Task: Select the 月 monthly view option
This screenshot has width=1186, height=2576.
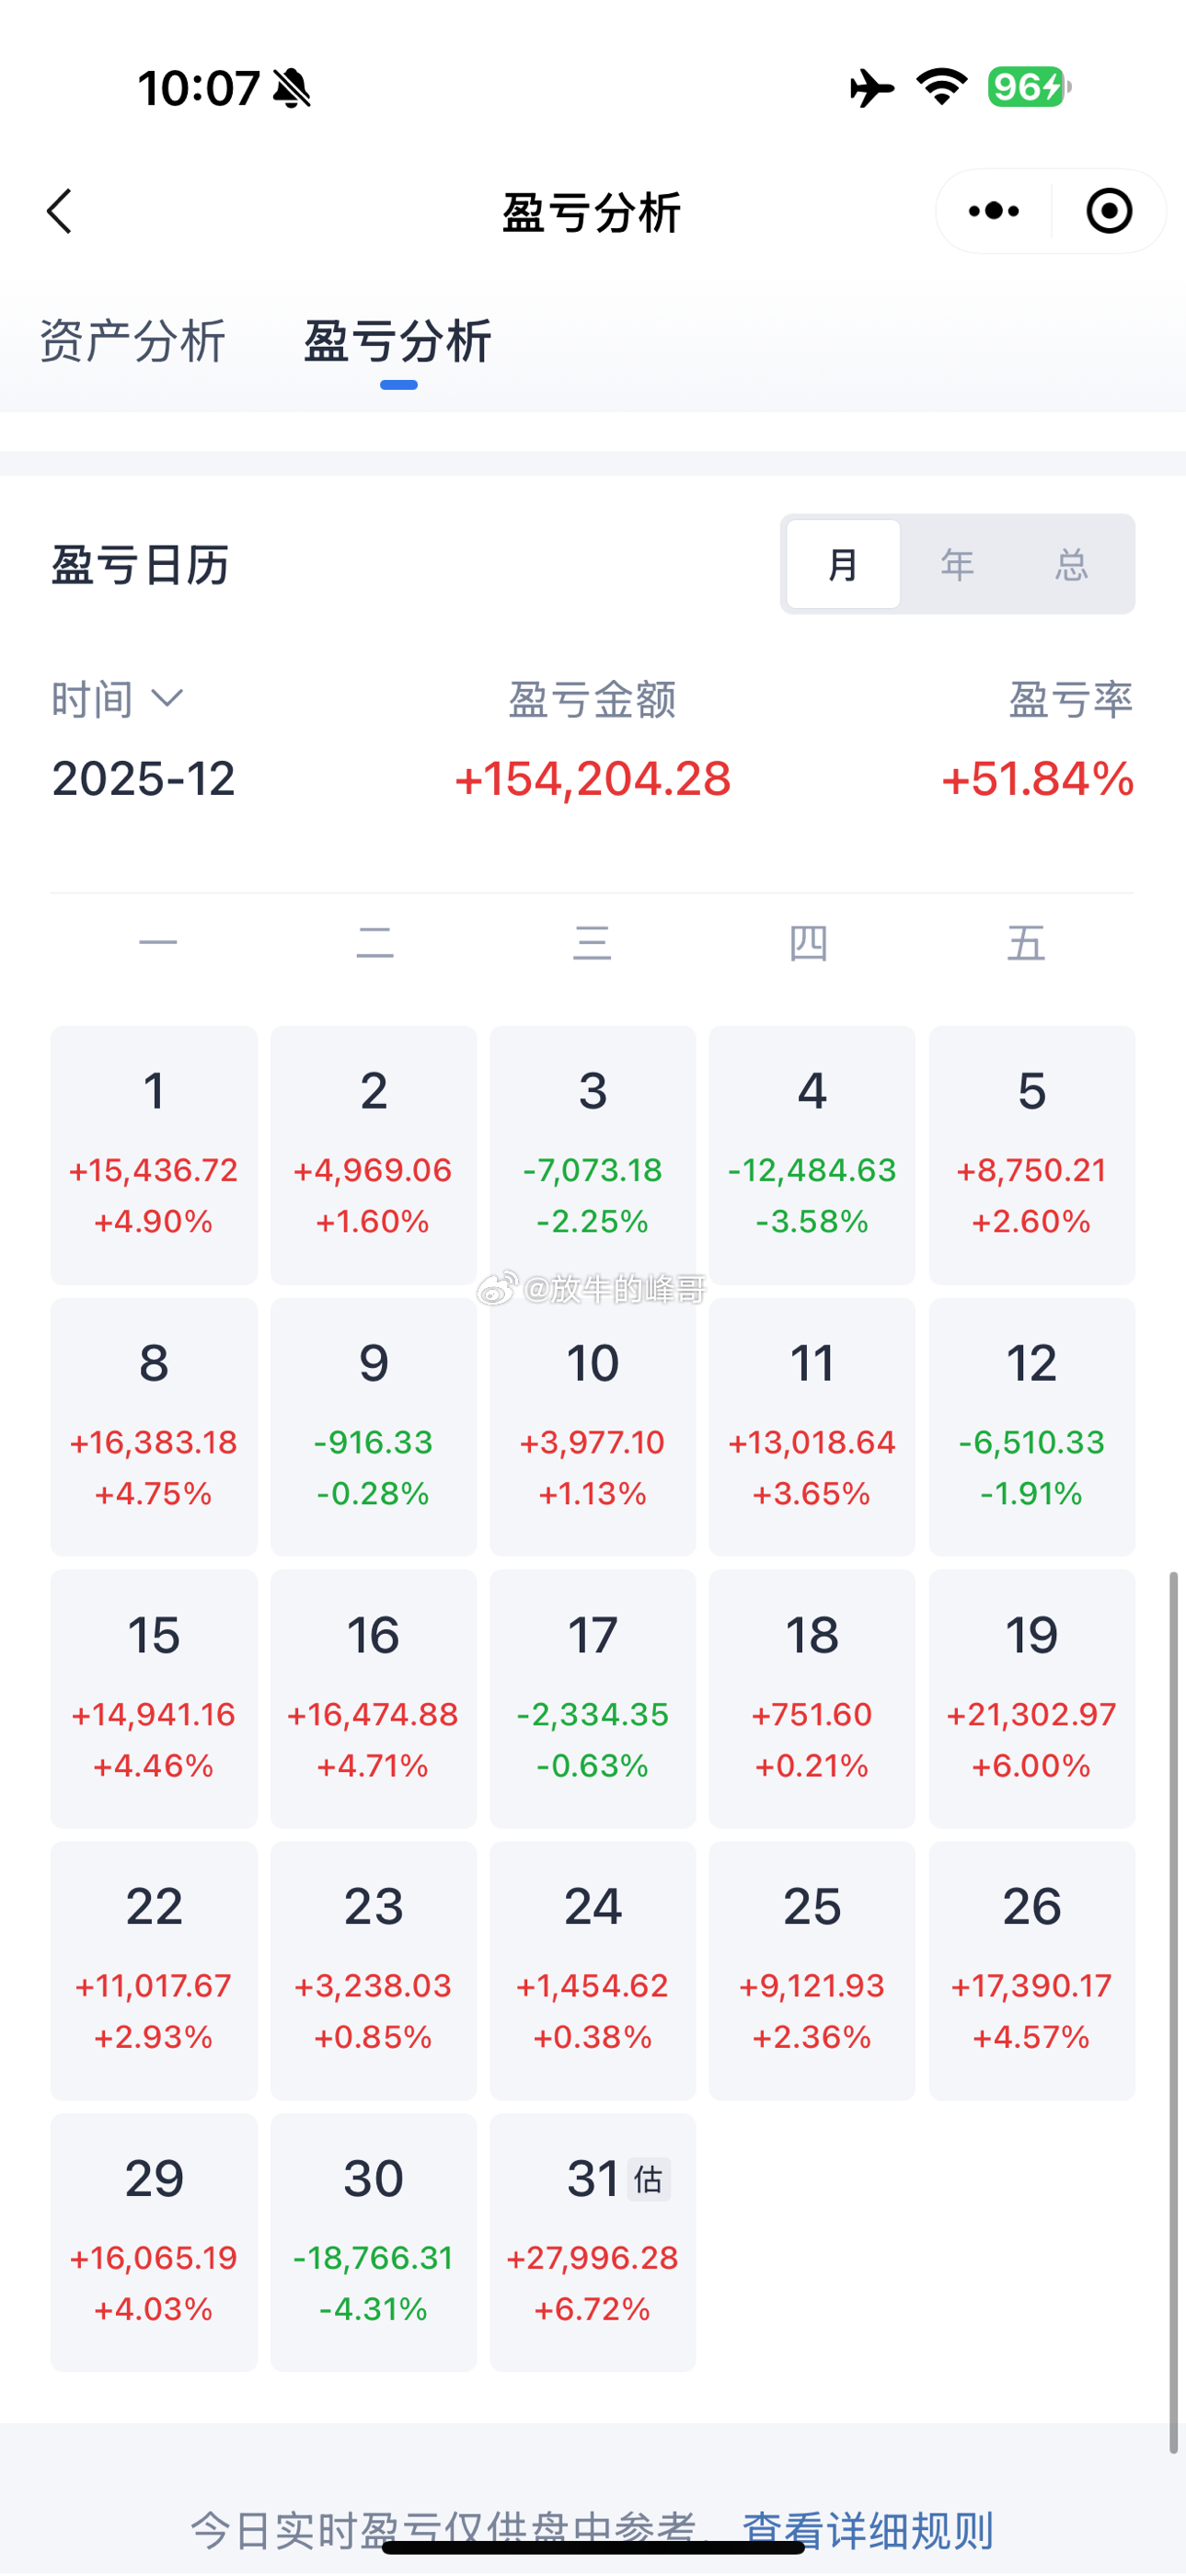Action: (x=843, y=564)
